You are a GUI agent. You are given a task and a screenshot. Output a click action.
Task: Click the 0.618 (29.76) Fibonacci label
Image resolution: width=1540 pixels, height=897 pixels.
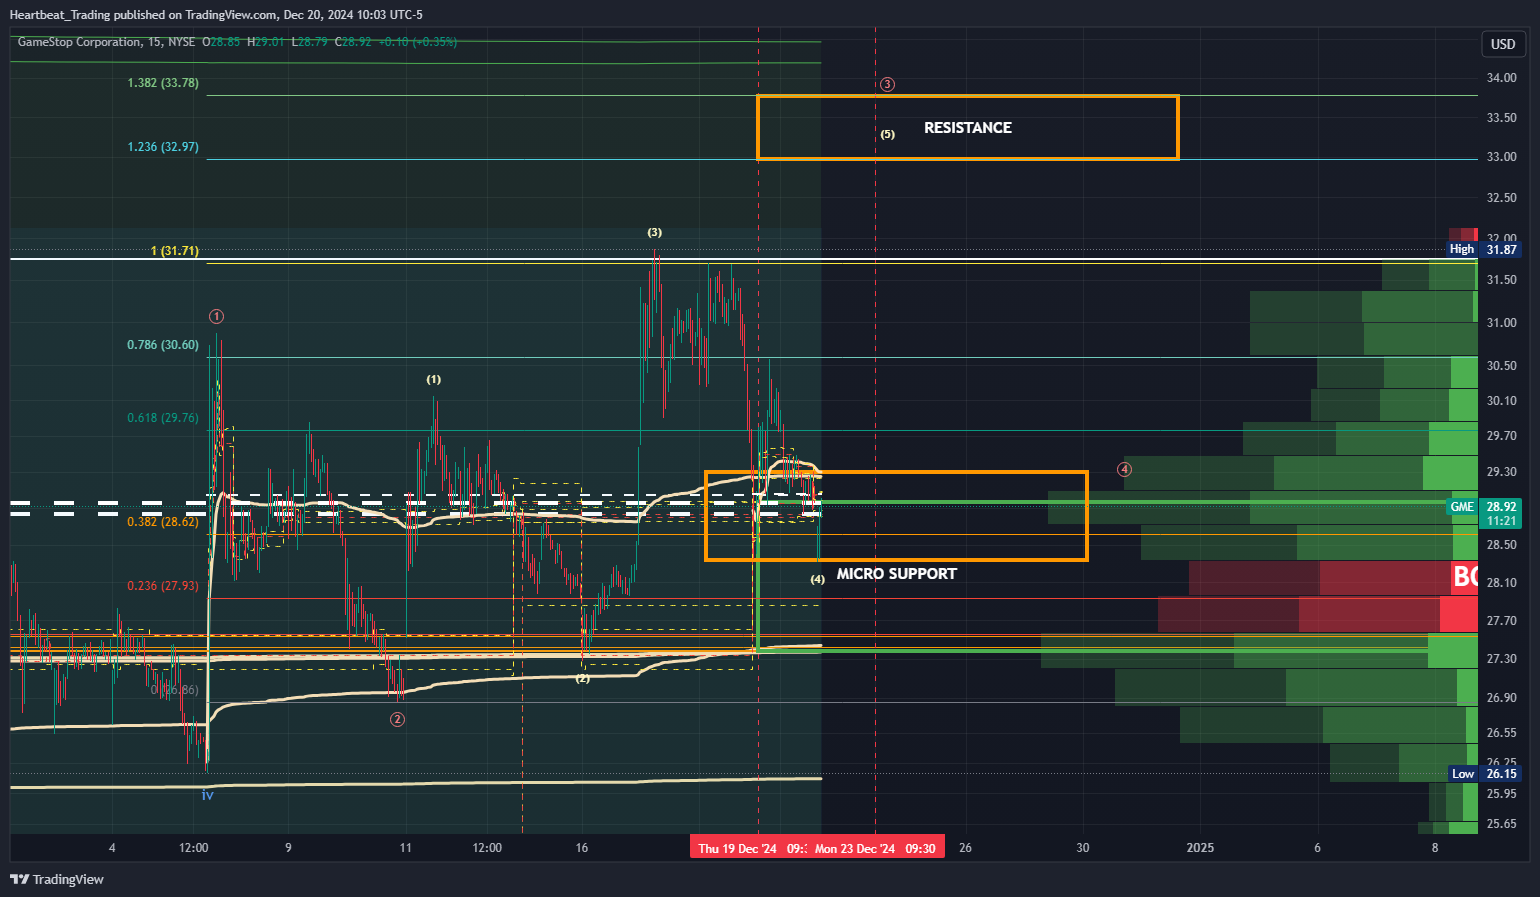(x=163, y=418)
